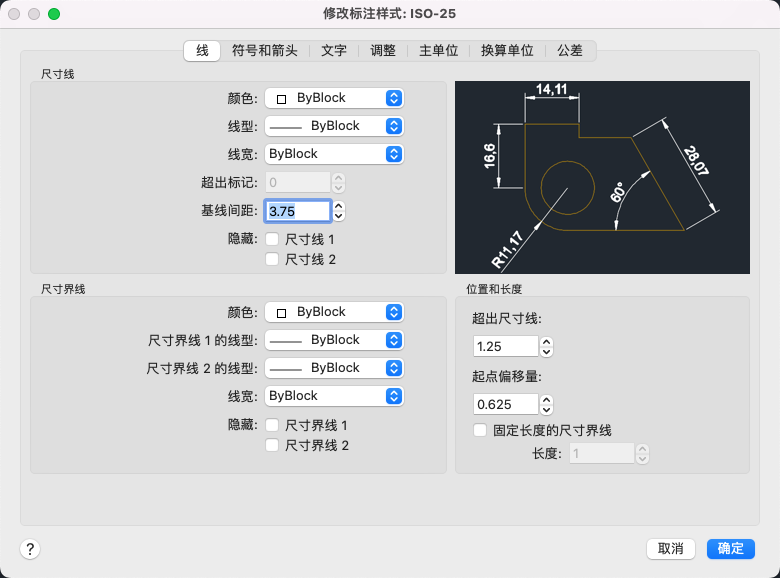This screenshot has height=578, width=780.
Task: Click the 起点偏移量 stepper arrows
Action: coord(546,404)
